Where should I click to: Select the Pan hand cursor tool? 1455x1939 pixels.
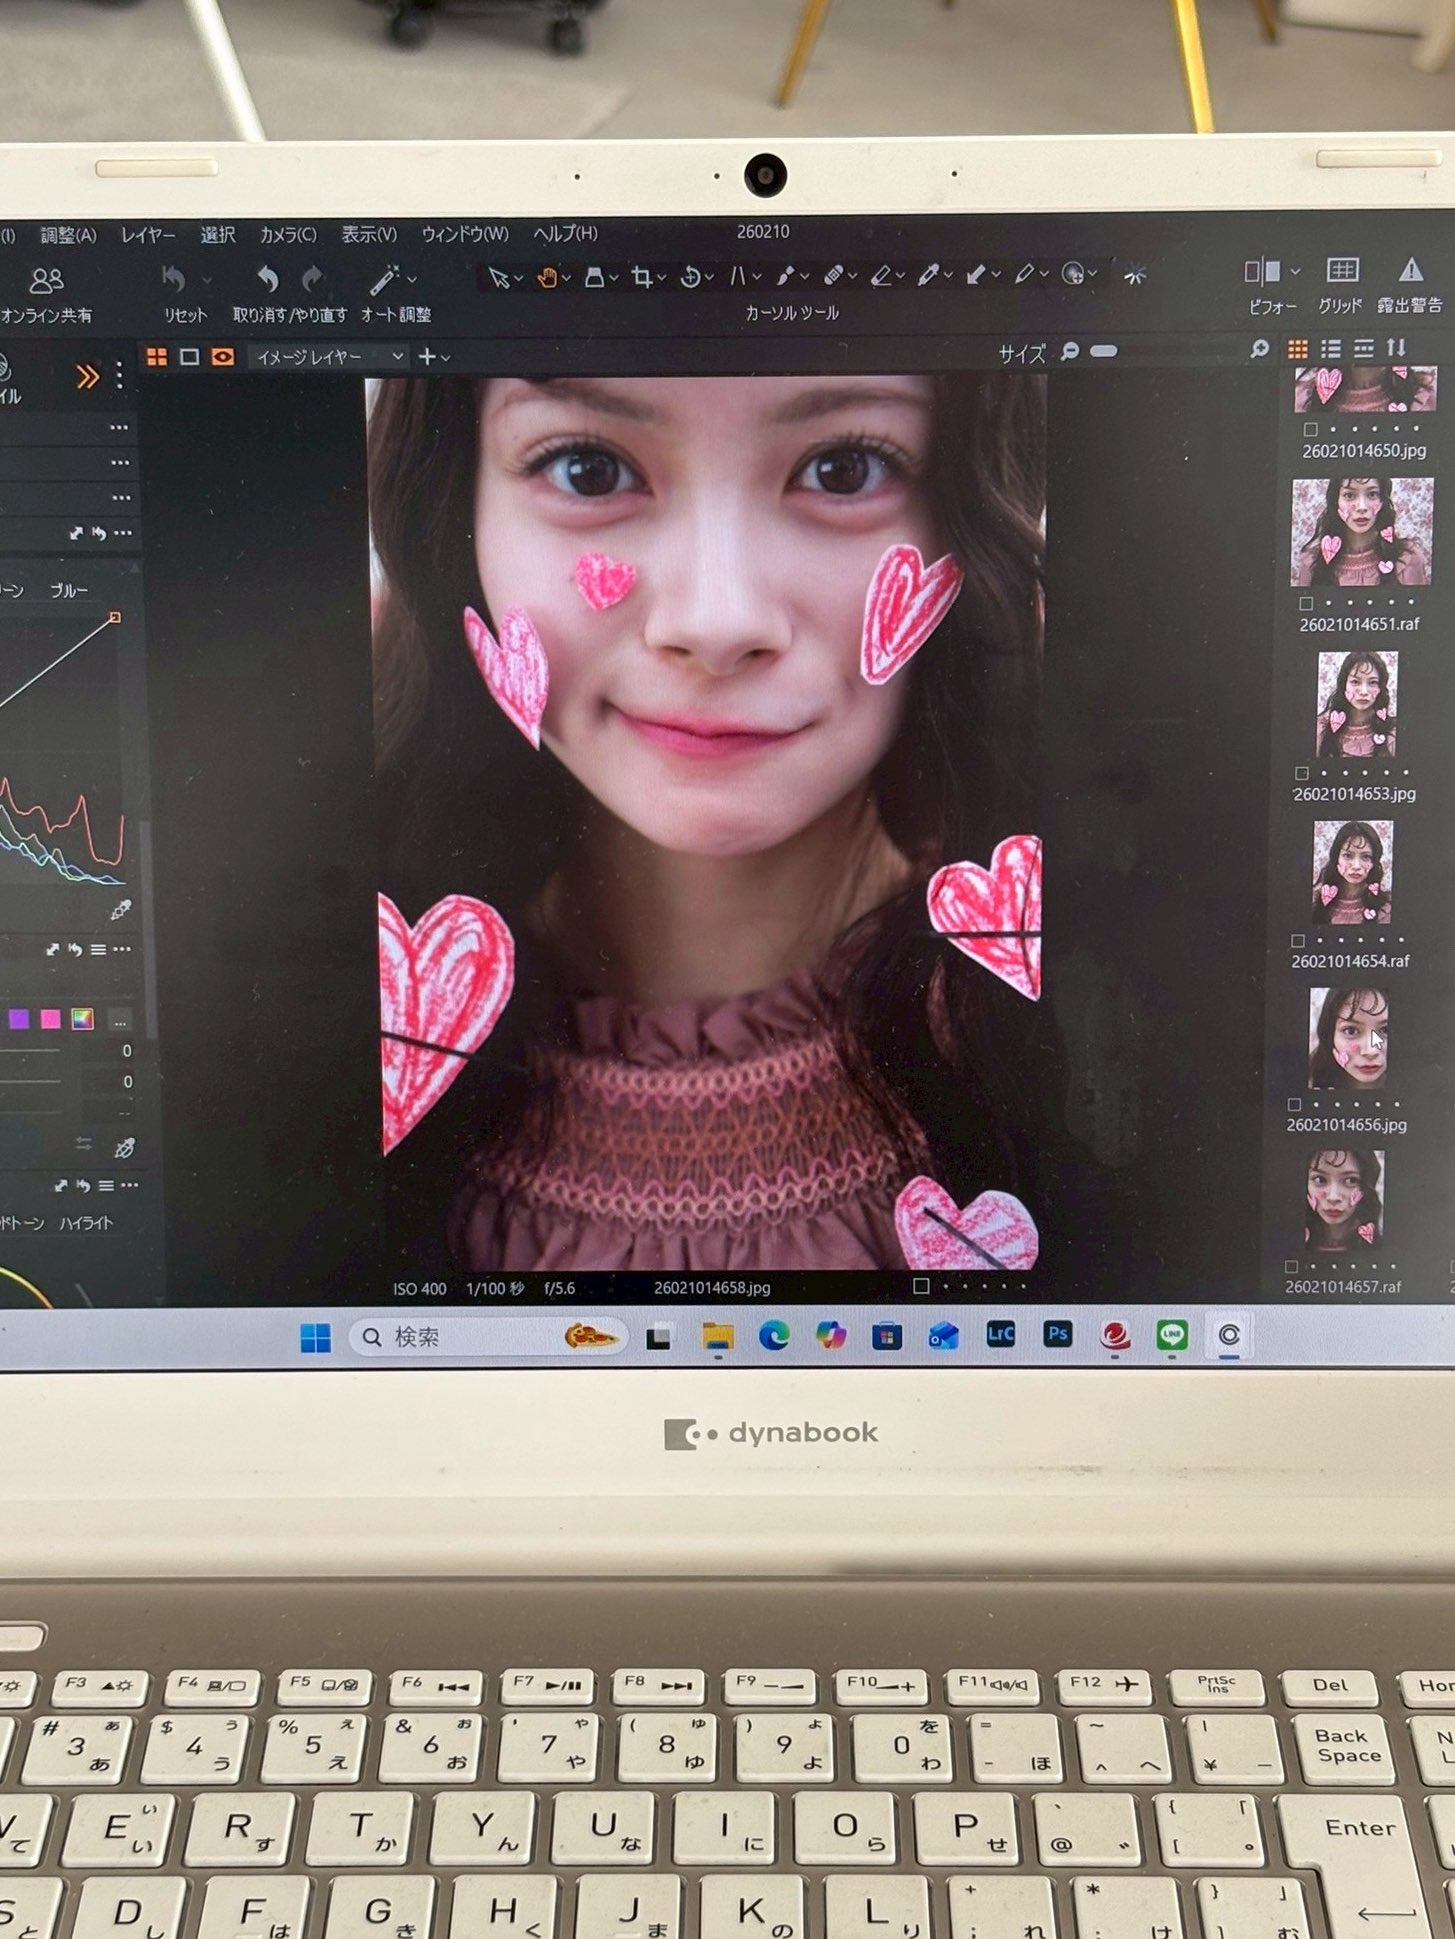coord(546,277)
